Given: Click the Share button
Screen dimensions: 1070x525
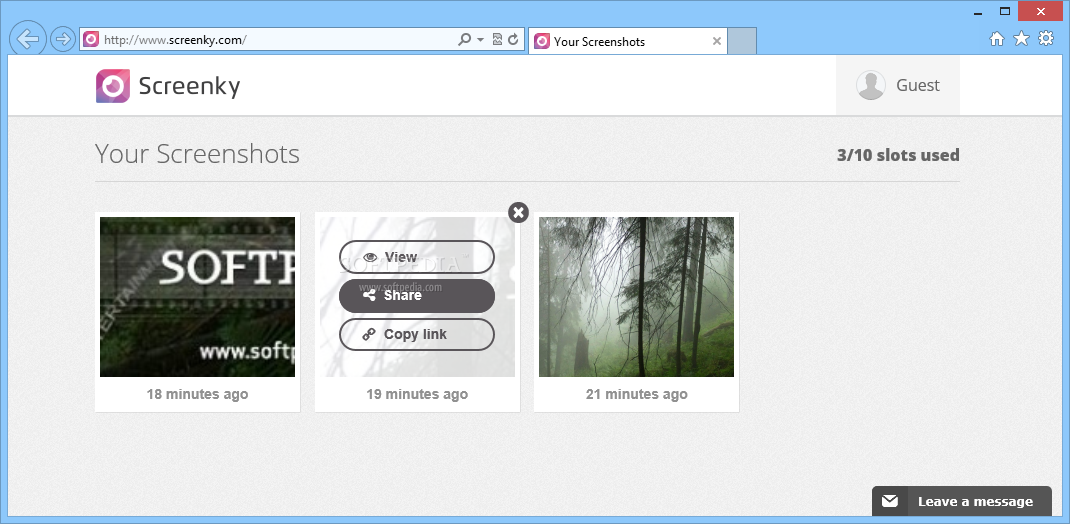Looking at the screenshot, I should pyautogui.click(x=417, y=296).
